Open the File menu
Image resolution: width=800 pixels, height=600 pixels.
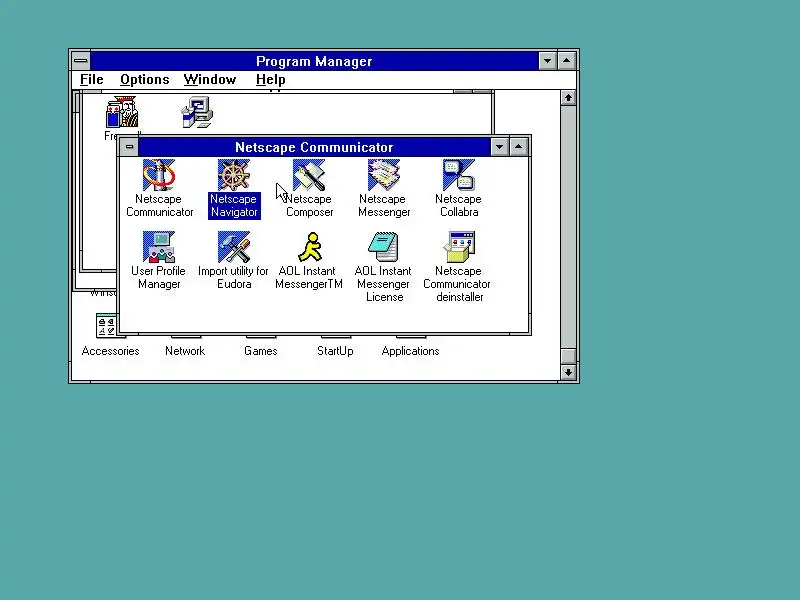[92, 80]
